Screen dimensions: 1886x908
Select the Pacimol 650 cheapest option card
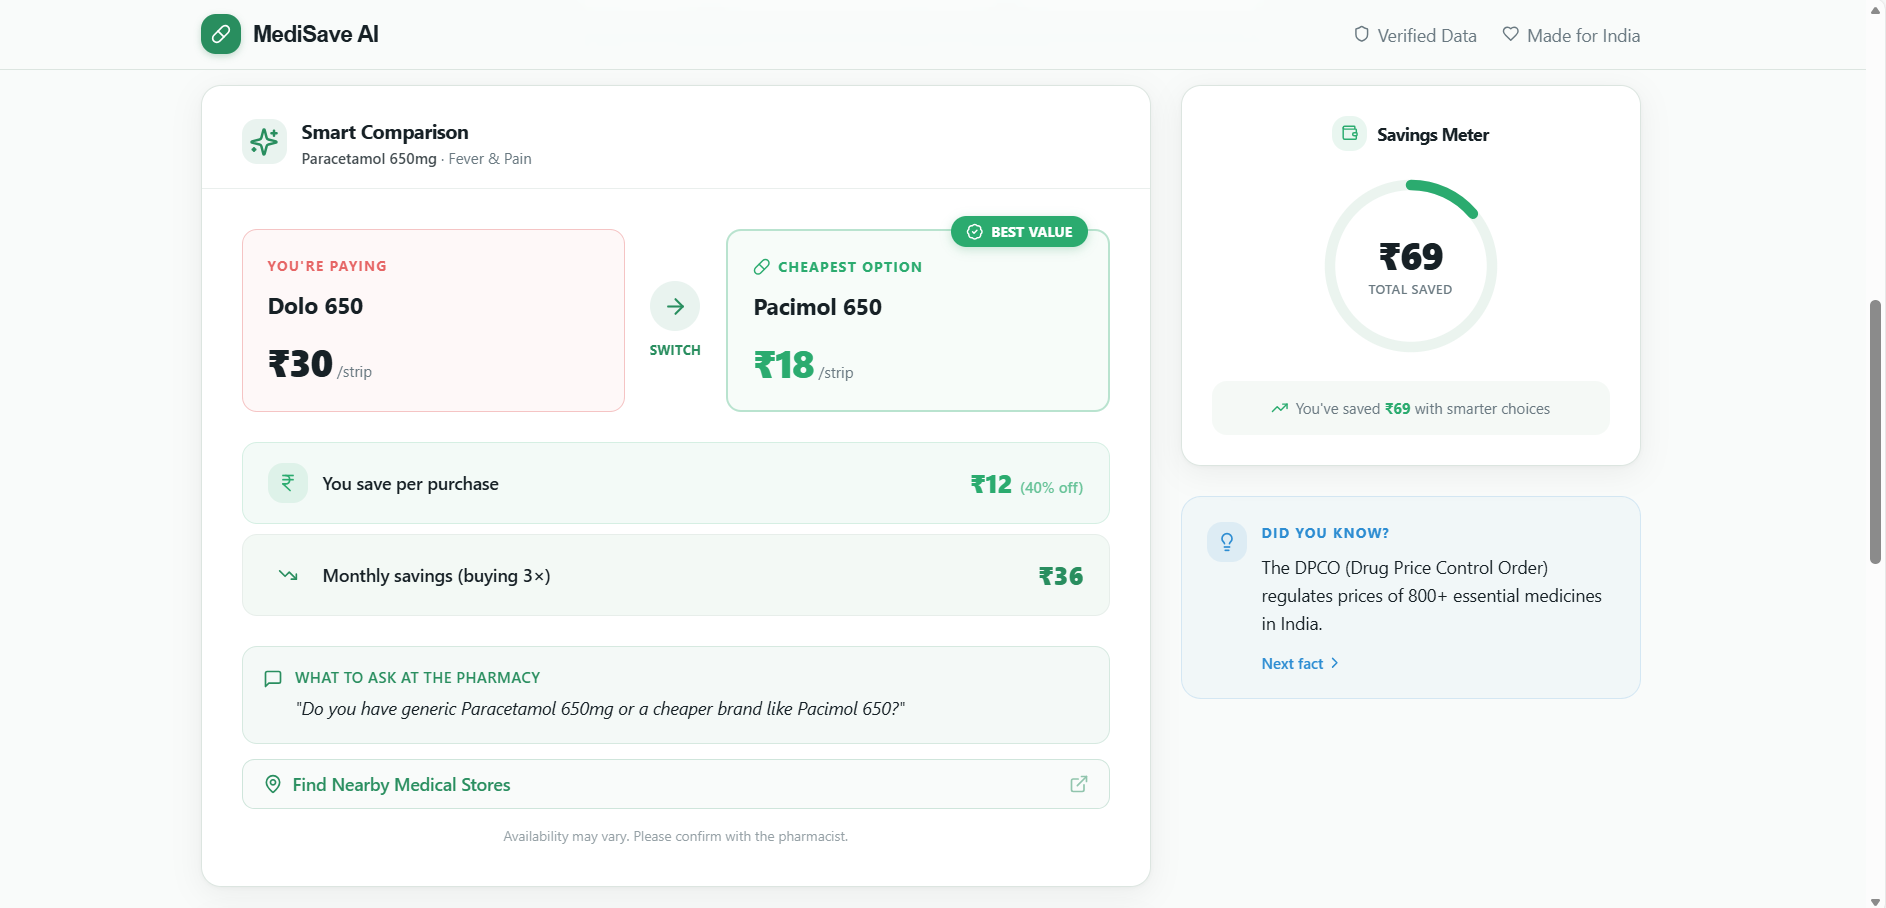pos(918,320)
